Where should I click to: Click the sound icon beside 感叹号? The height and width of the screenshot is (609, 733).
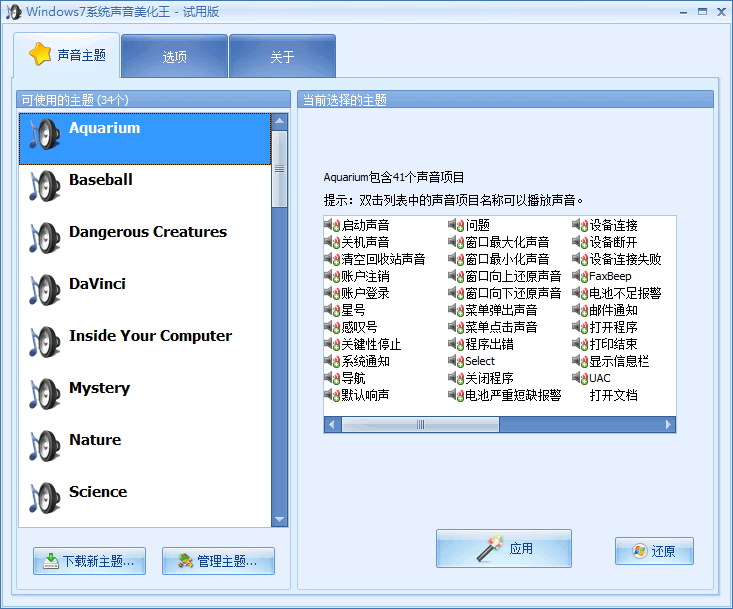click(332, 327)
